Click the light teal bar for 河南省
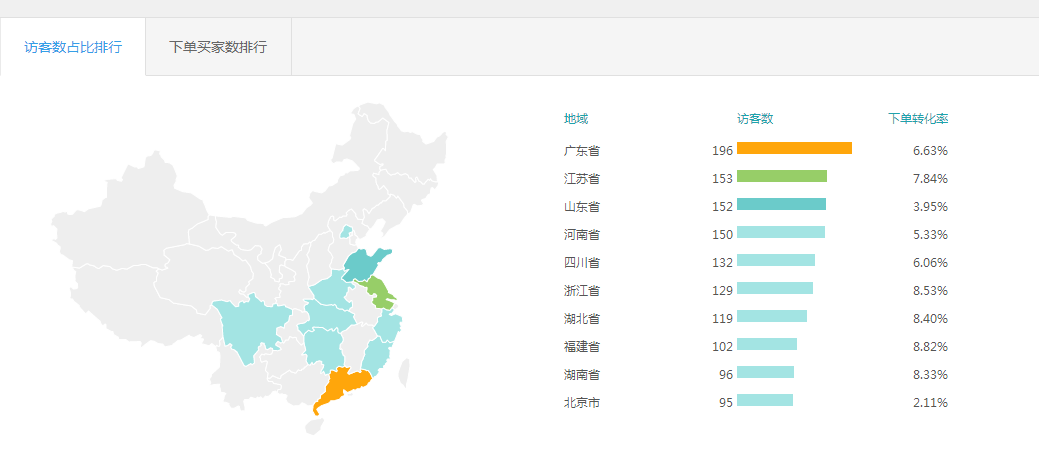1039x458 pixels. click(x=781, y=232)
